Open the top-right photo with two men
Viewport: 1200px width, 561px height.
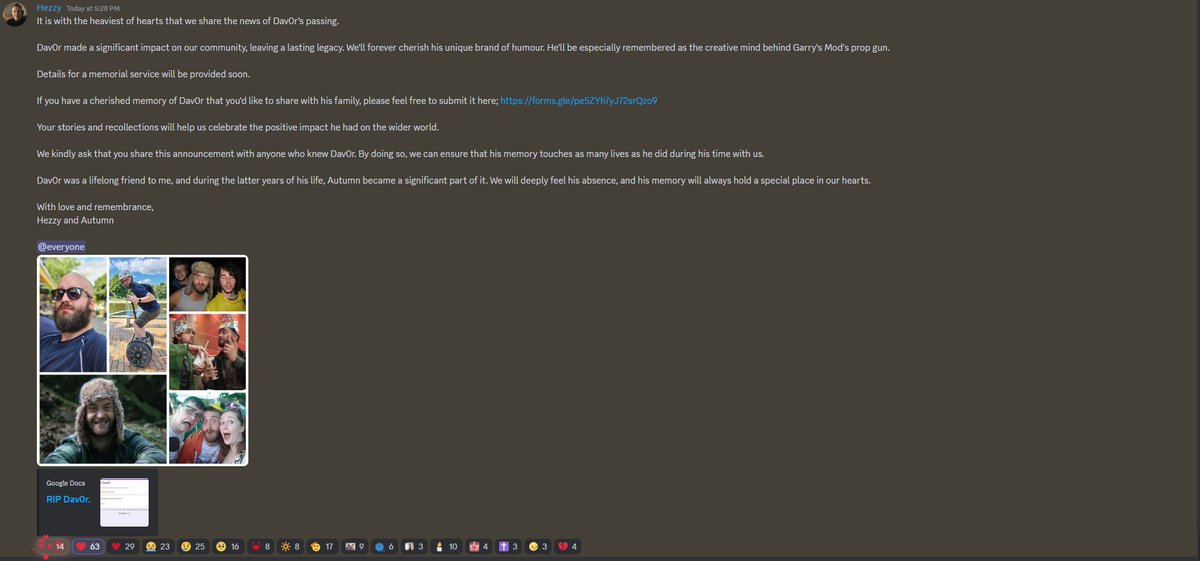click(207, 284)
